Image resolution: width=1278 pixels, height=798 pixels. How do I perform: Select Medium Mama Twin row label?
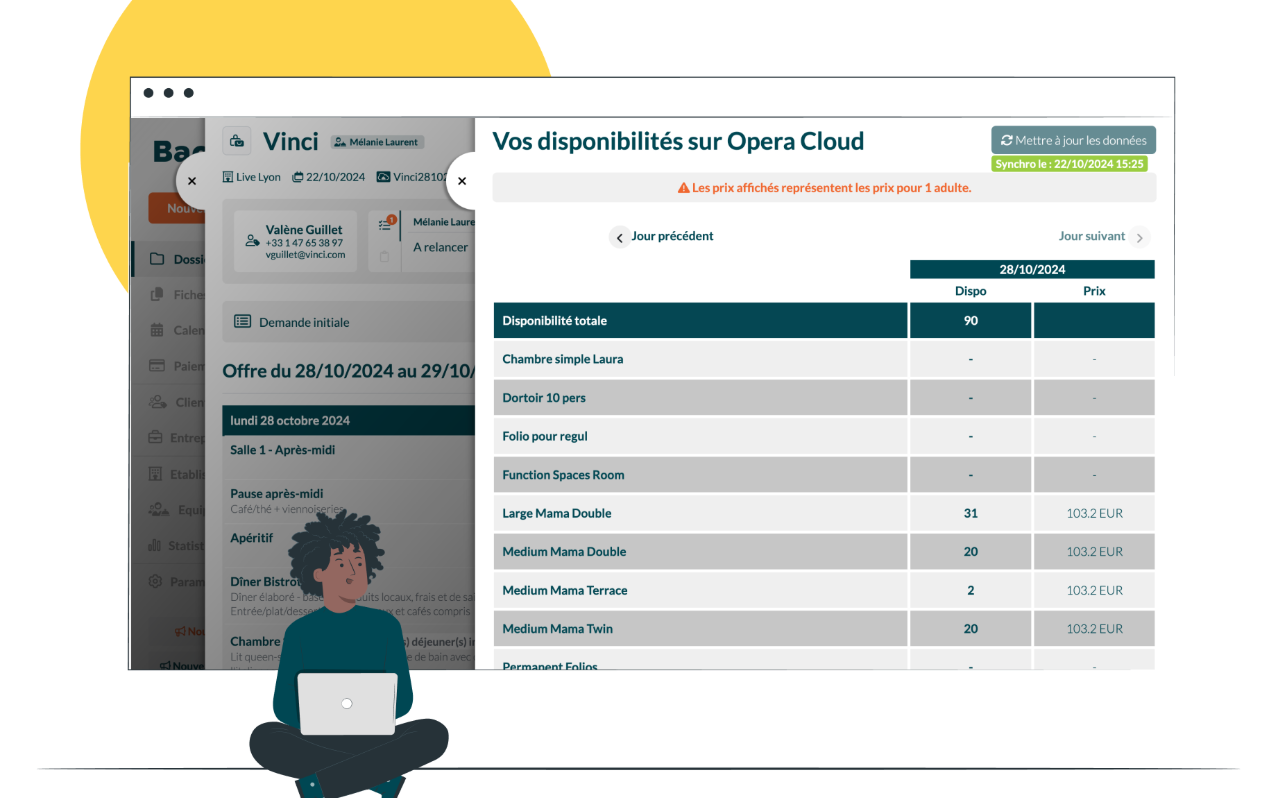(557, 629)
